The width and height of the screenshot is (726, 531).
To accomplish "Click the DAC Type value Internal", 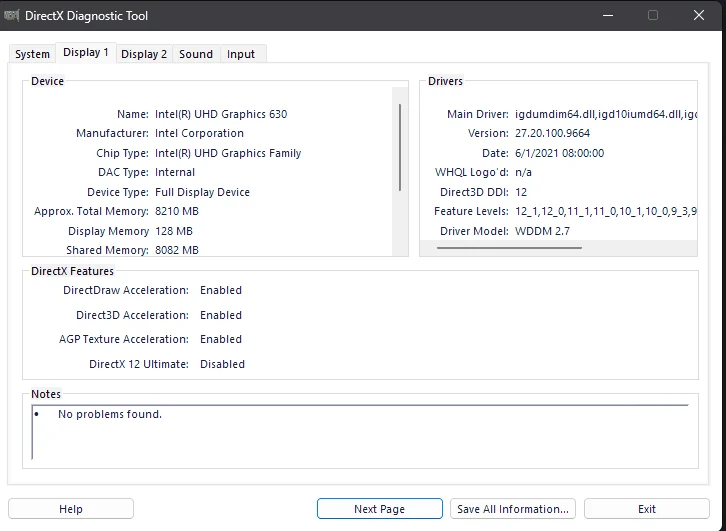I will pyautogui.click(x=175, y=172).
